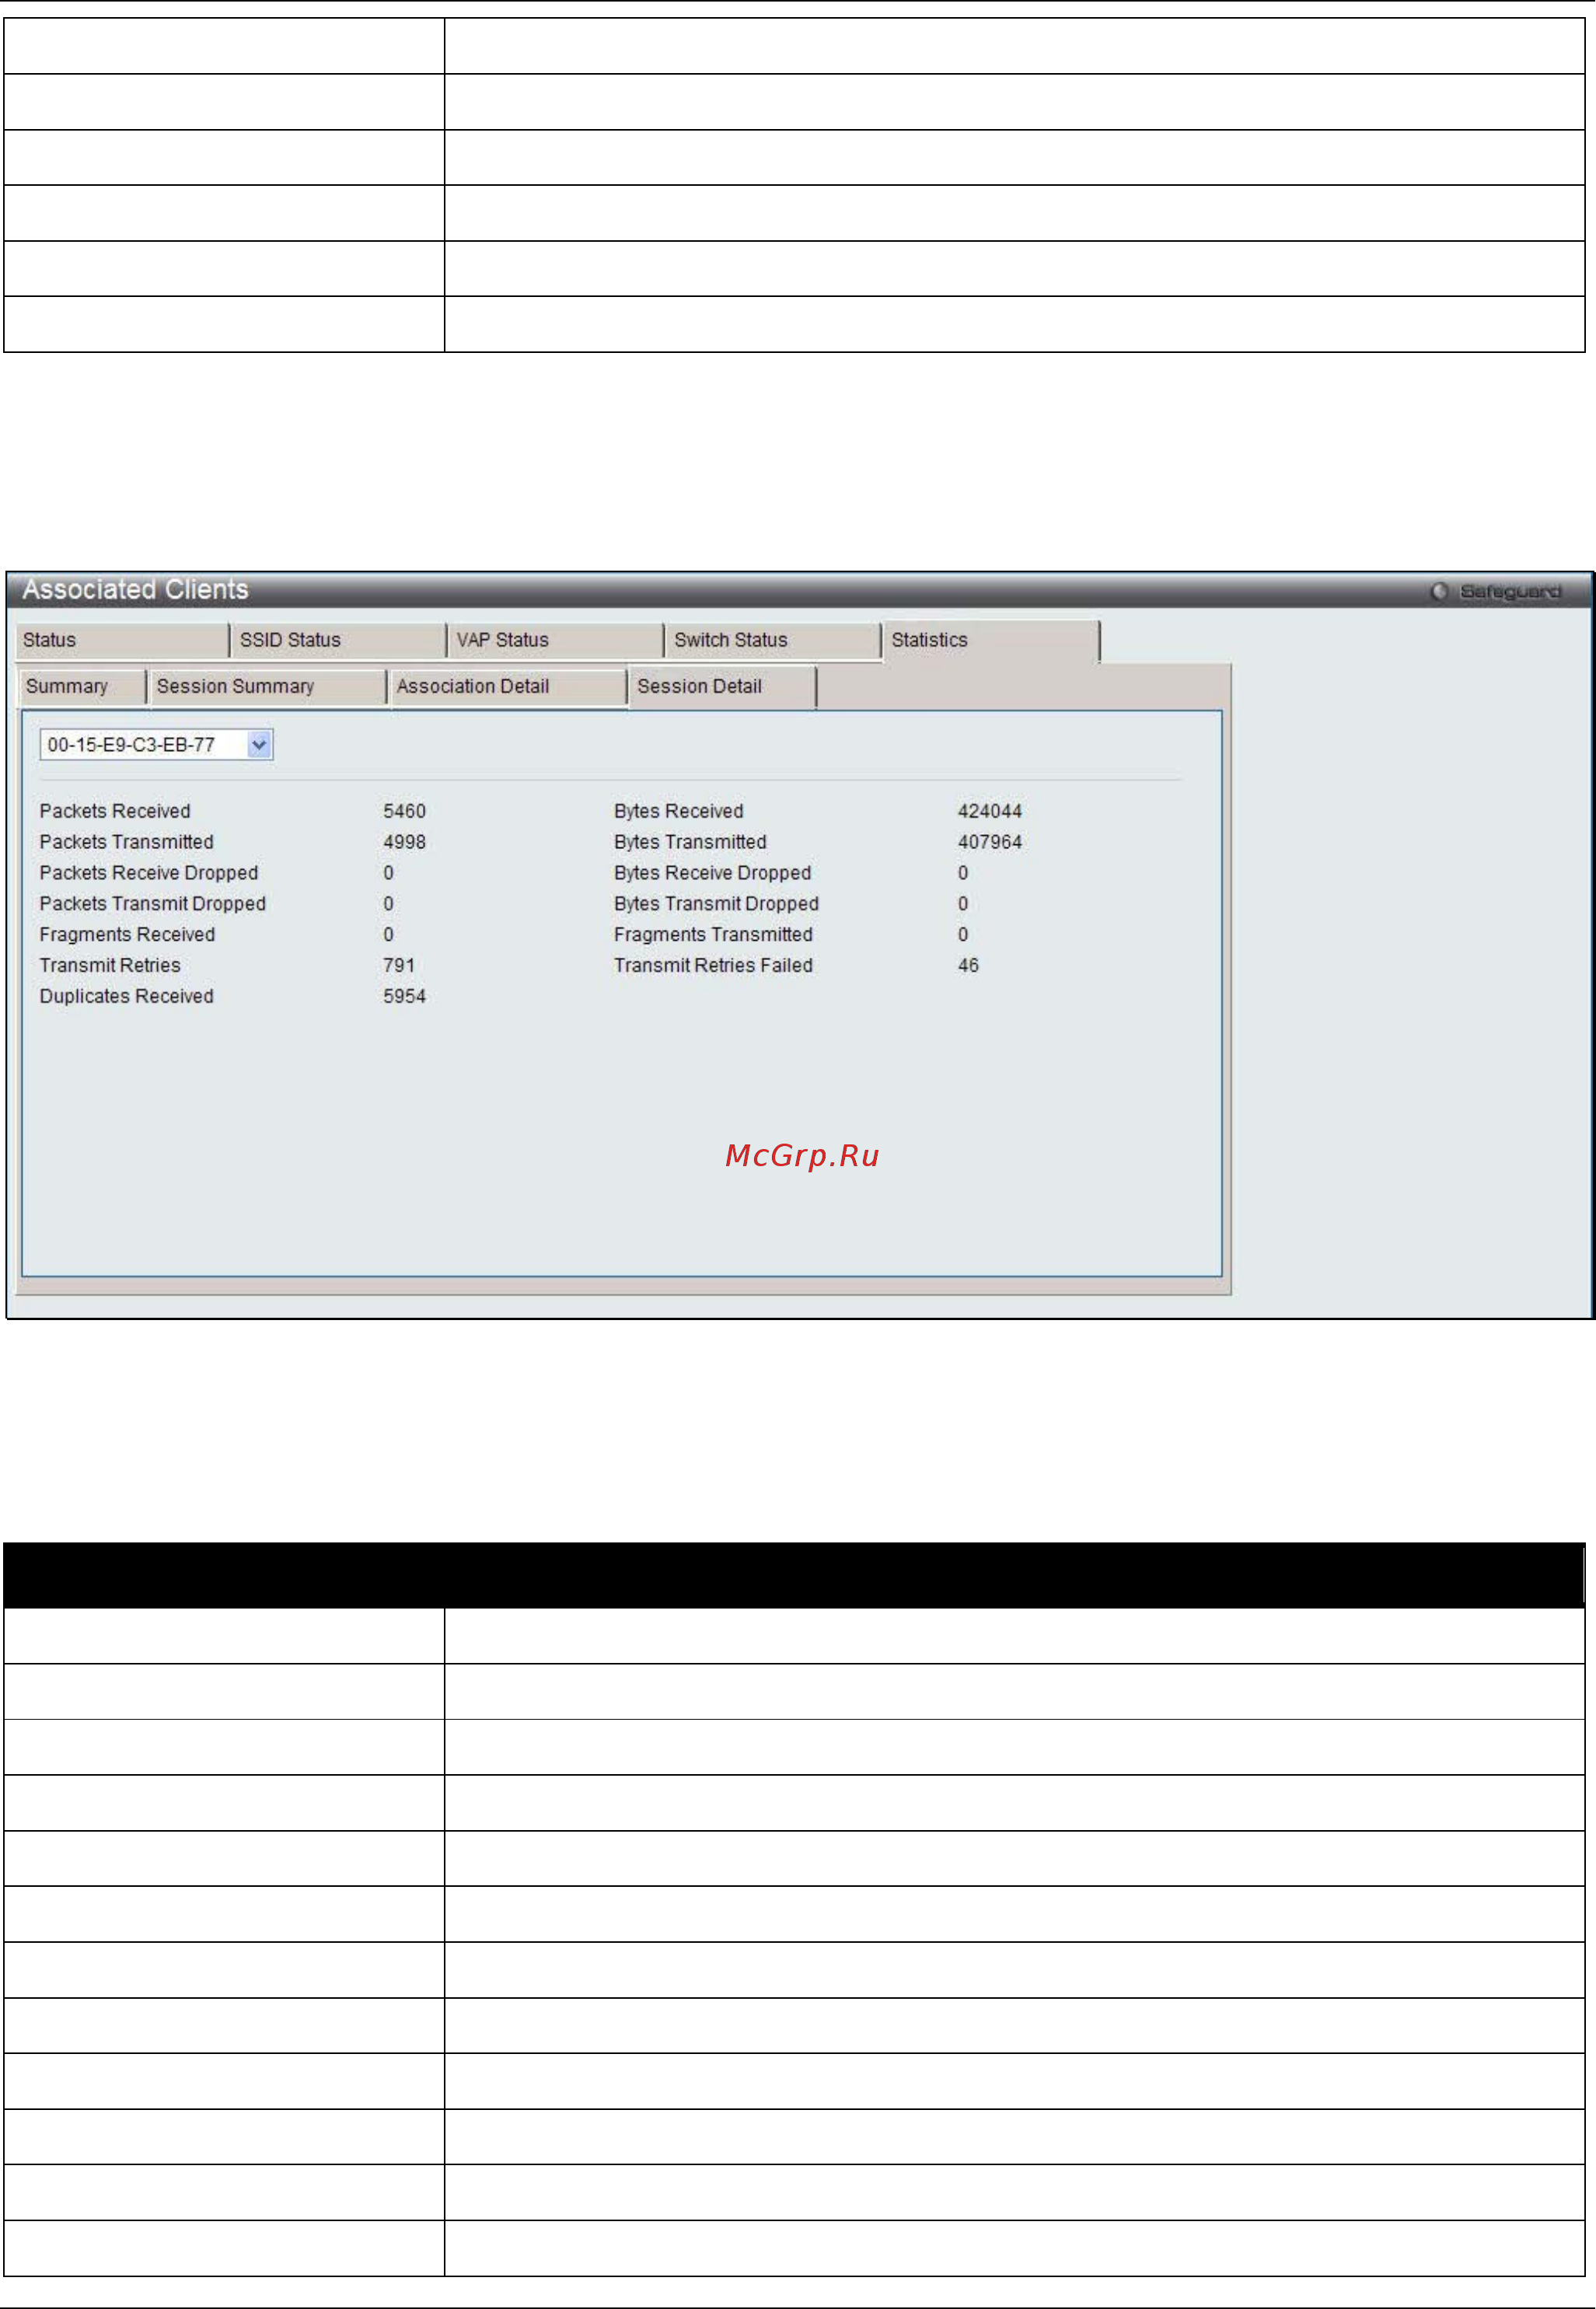Open the MAC address dropdown arrow
The image size is (1596, 2309).
tap(259, 745)
